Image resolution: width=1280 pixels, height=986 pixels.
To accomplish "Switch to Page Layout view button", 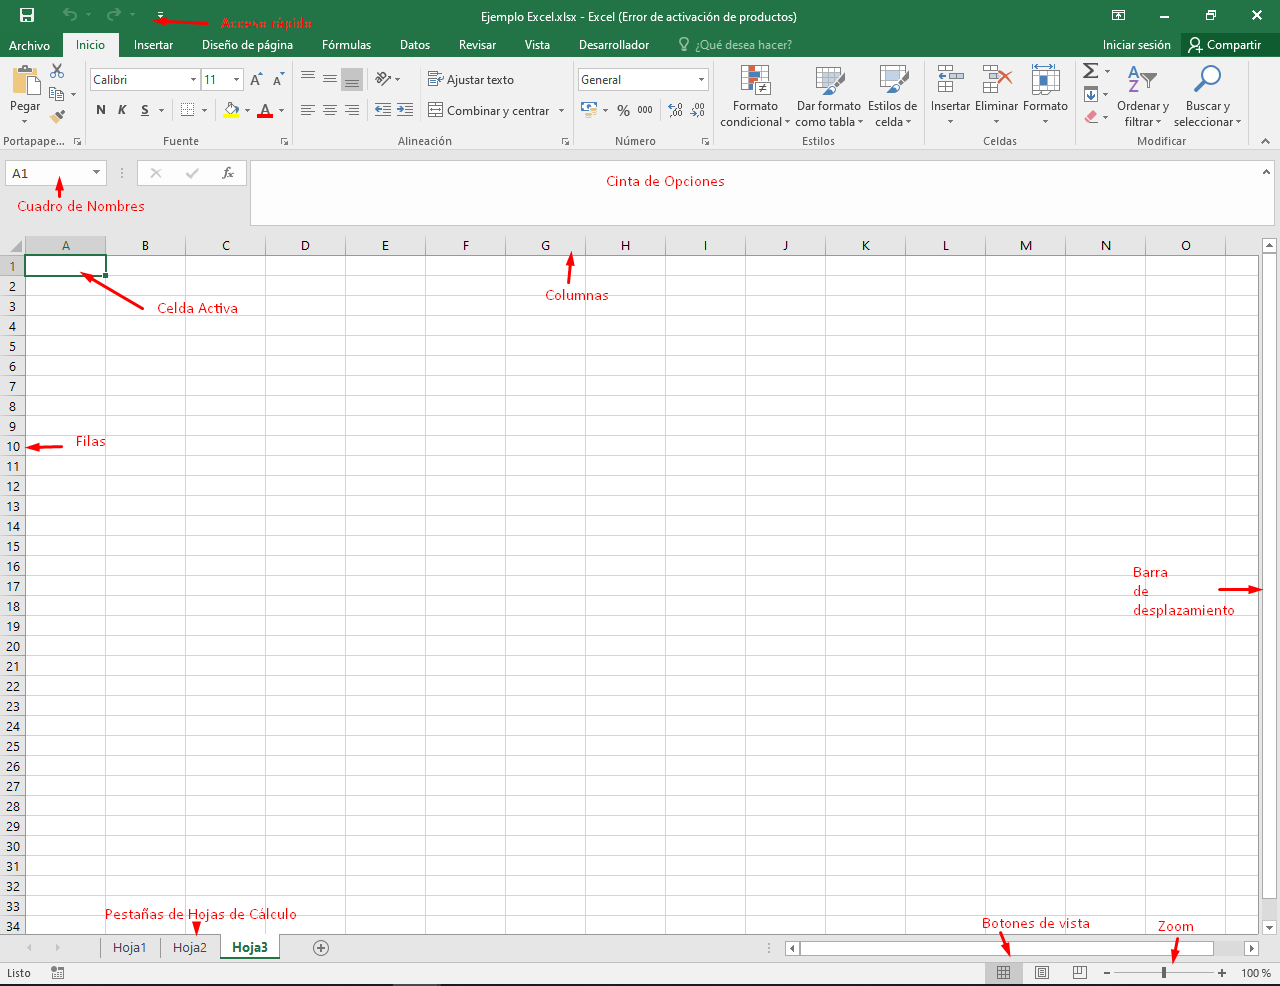I will (1042, 973).
